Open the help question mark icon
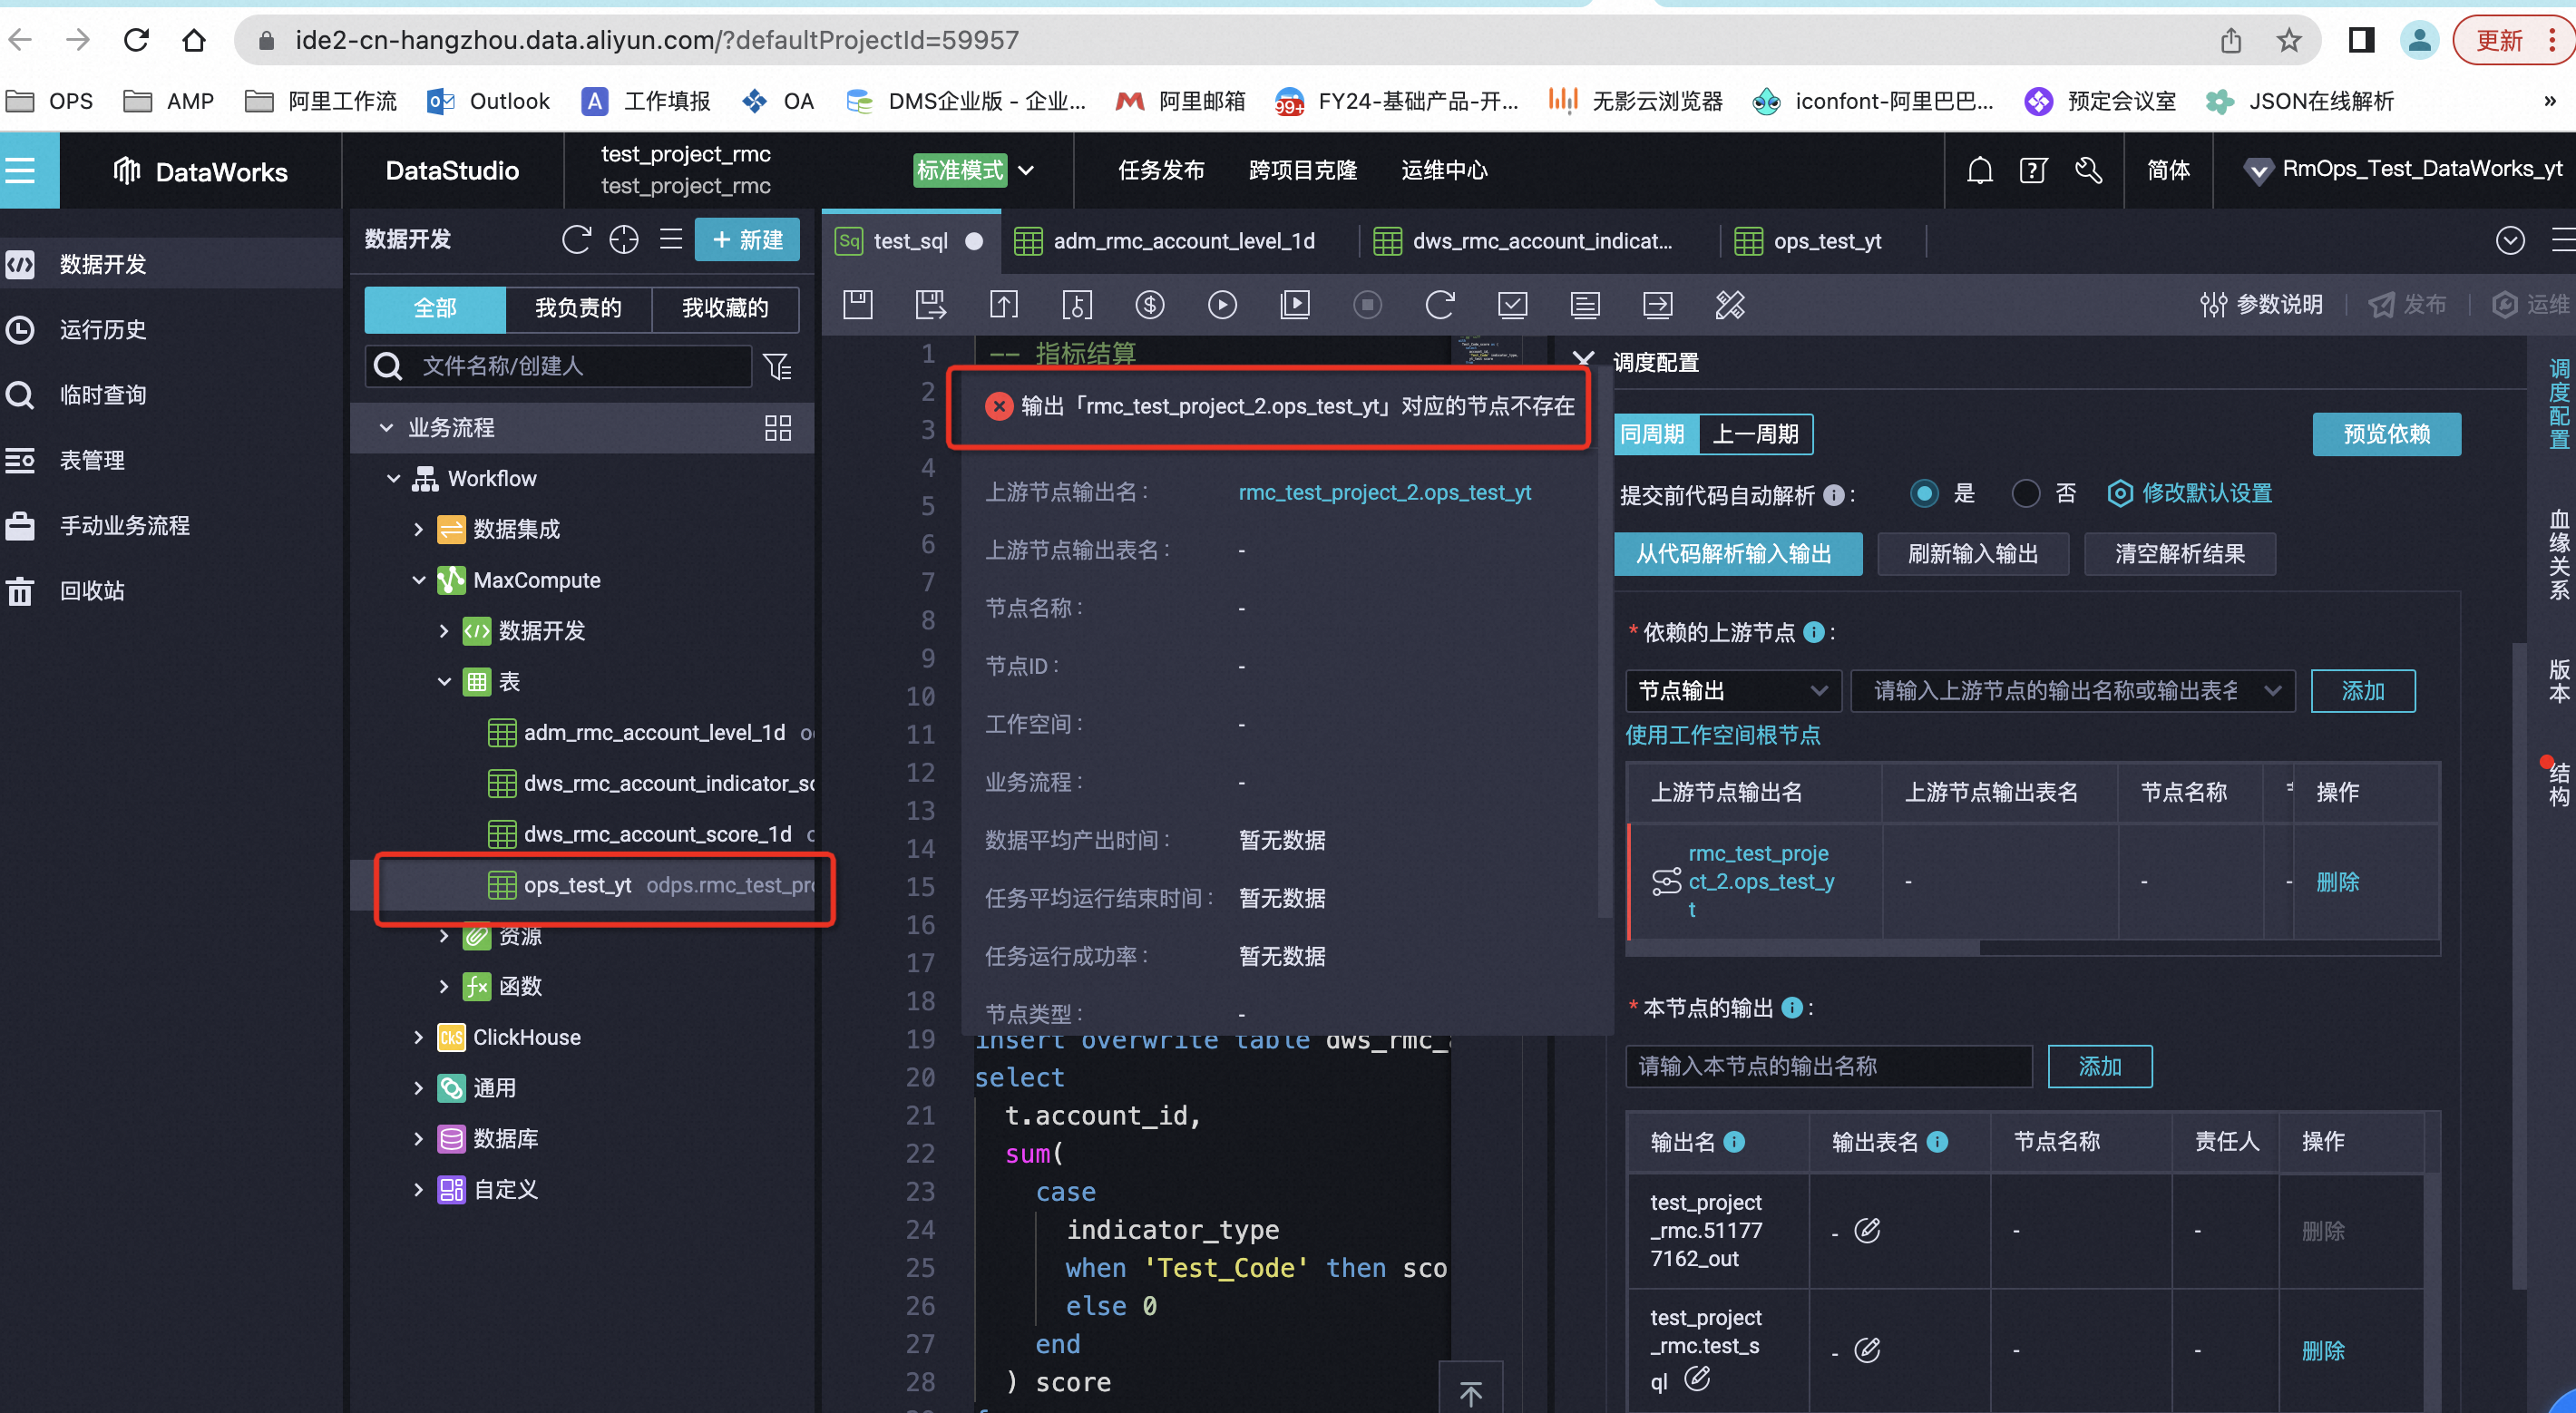Viewport: 2576px width, 1413px height. point(2033,170)
